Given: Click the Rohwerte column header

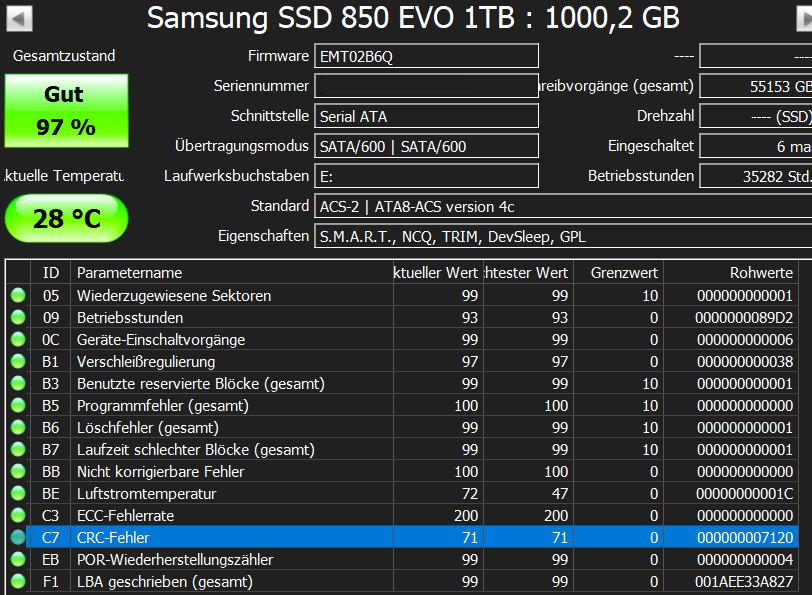Looking at the screenshot, I should coord(731,272).
